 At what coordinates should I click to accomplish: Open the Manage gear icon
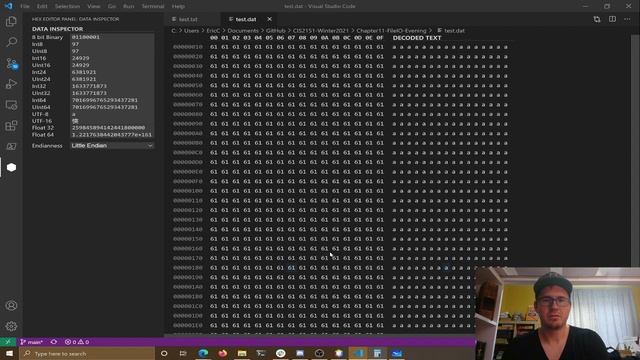click(11, 326)
